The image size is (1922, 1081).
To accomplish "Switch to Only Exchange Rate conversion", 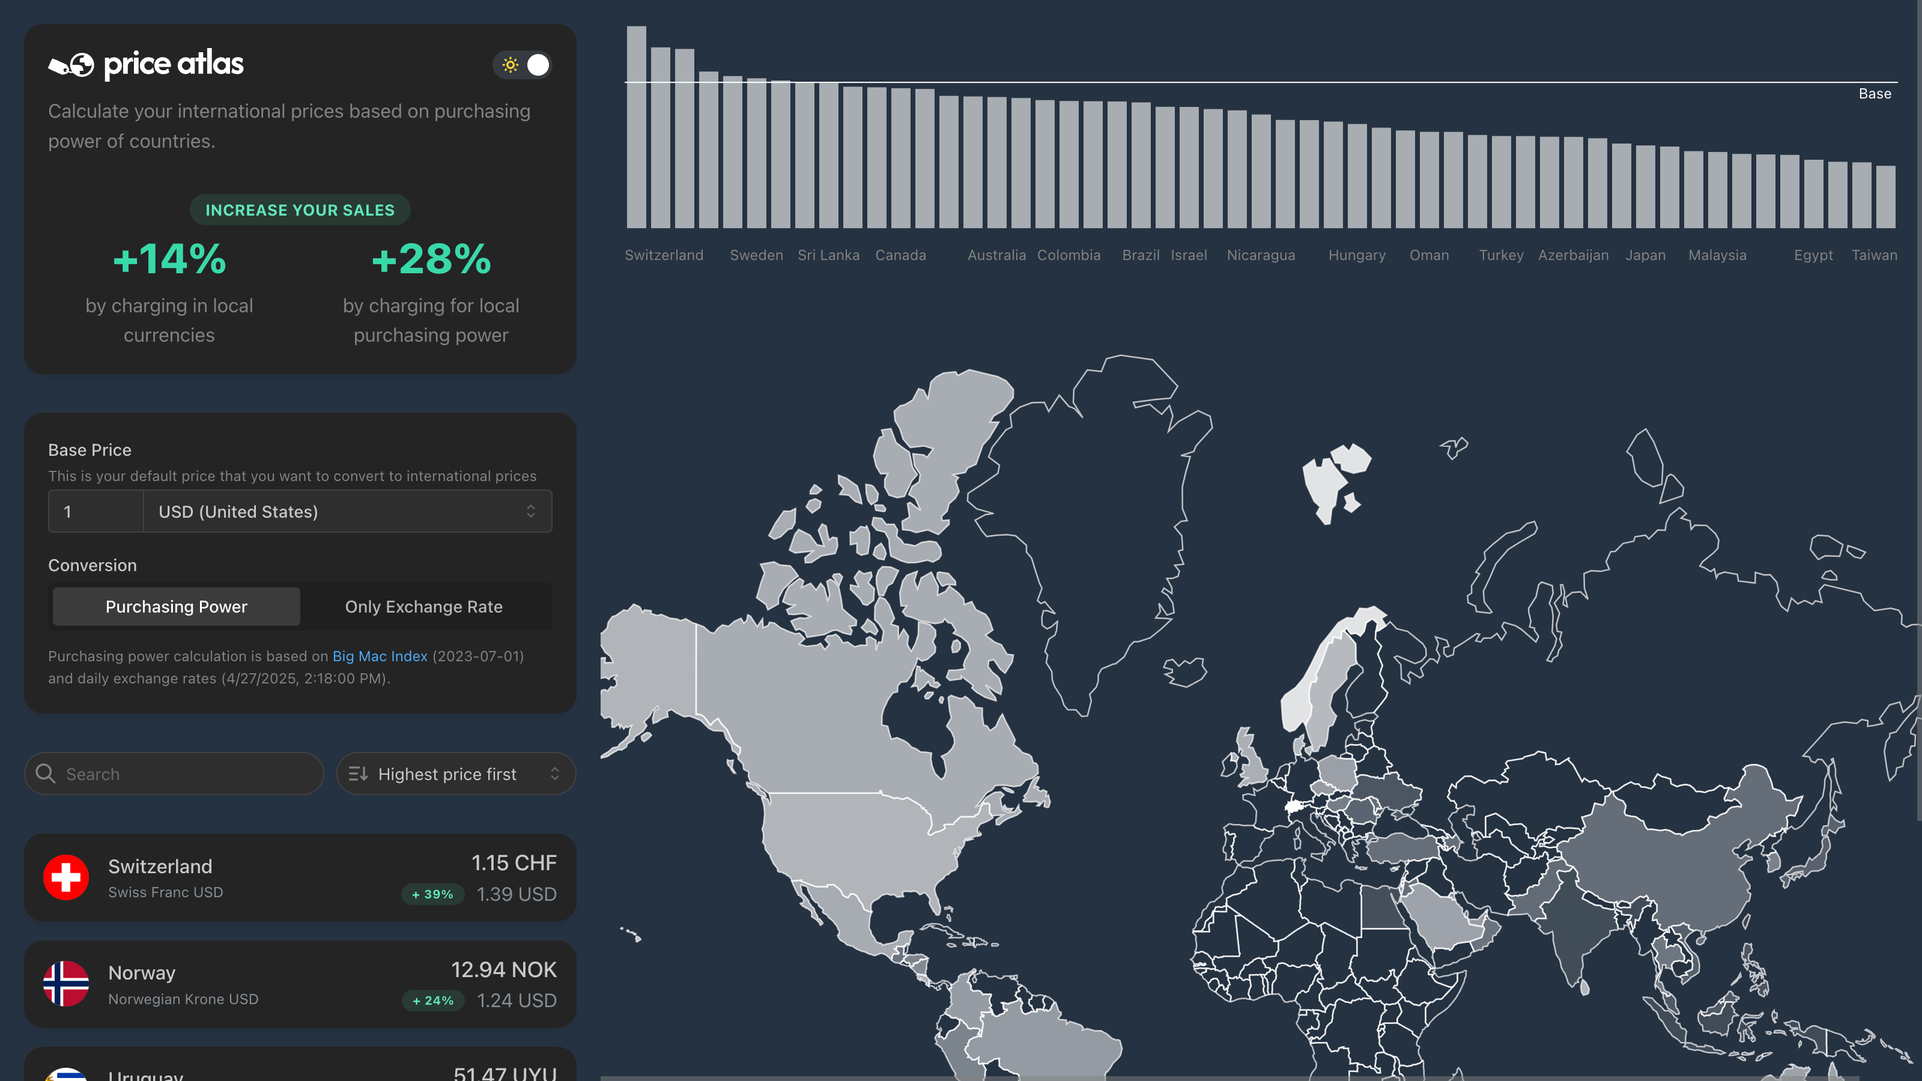I will tap(424, 607).
